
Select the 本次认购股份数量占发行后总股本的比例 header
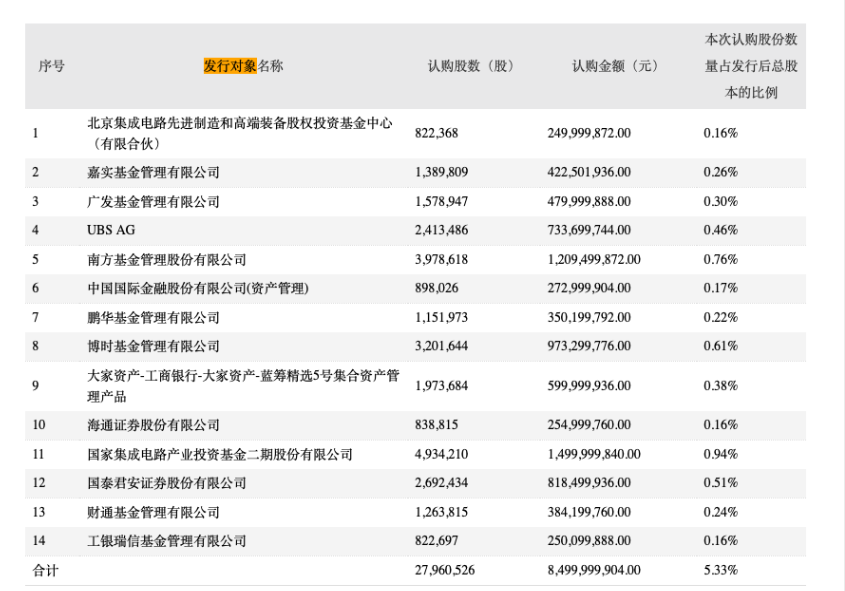pyautogui.click(x=751, y=66)
